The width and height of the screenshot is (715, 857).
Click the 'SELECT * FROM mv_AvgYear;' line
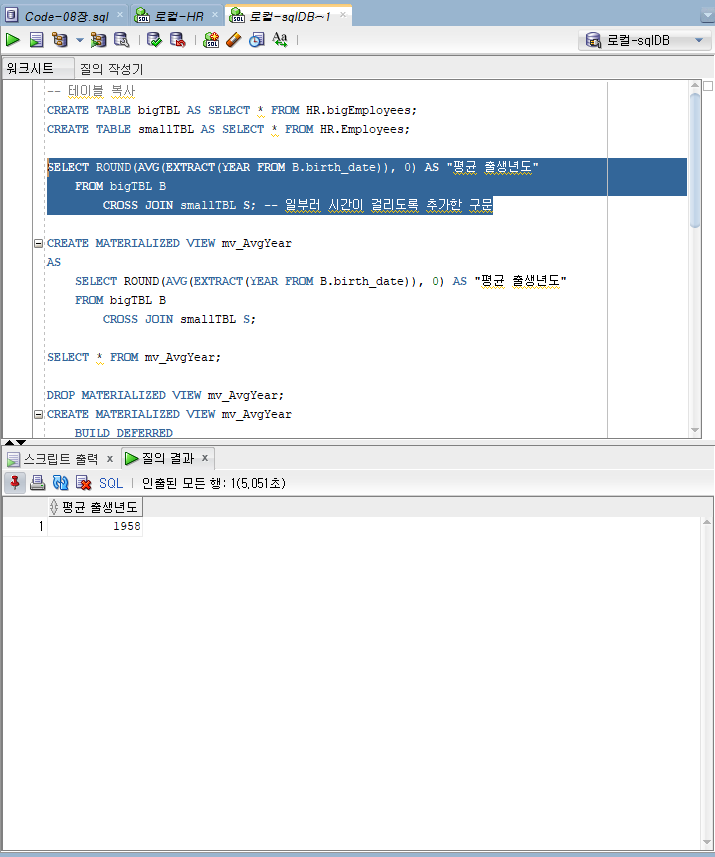click(x=134, y=357)
